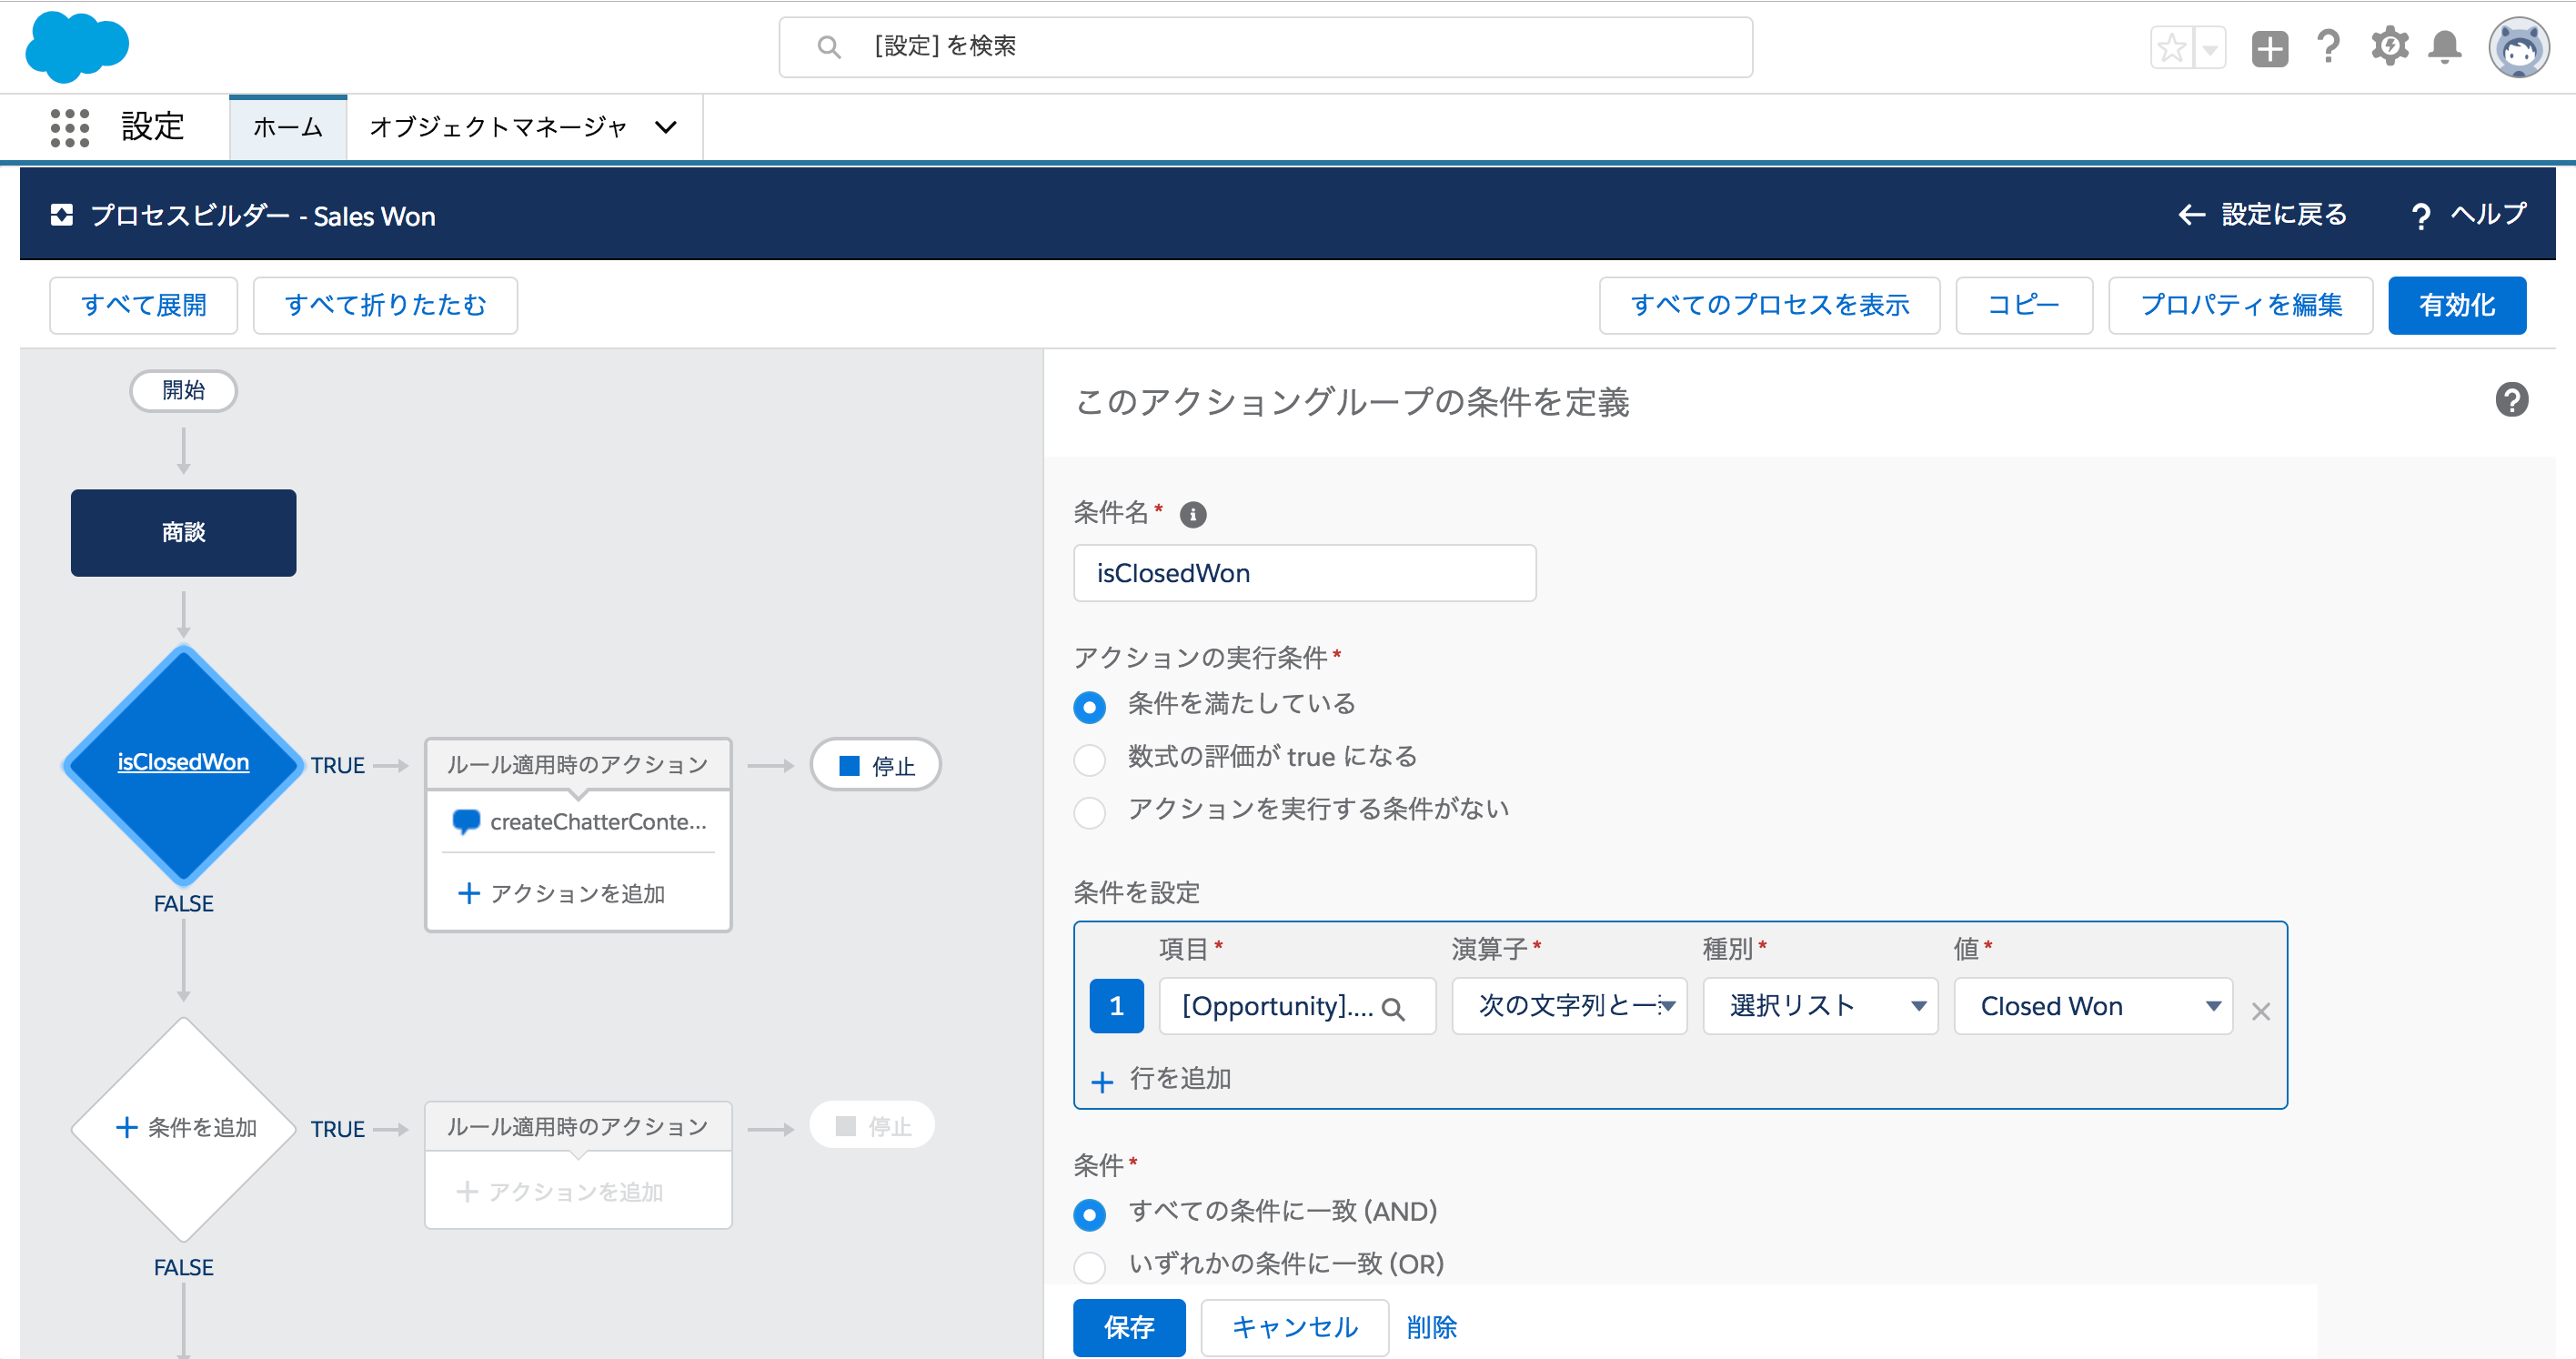Click the panel help icon beside the heading
Screen dimensions: 2576x1359
tap(2511, 400)
